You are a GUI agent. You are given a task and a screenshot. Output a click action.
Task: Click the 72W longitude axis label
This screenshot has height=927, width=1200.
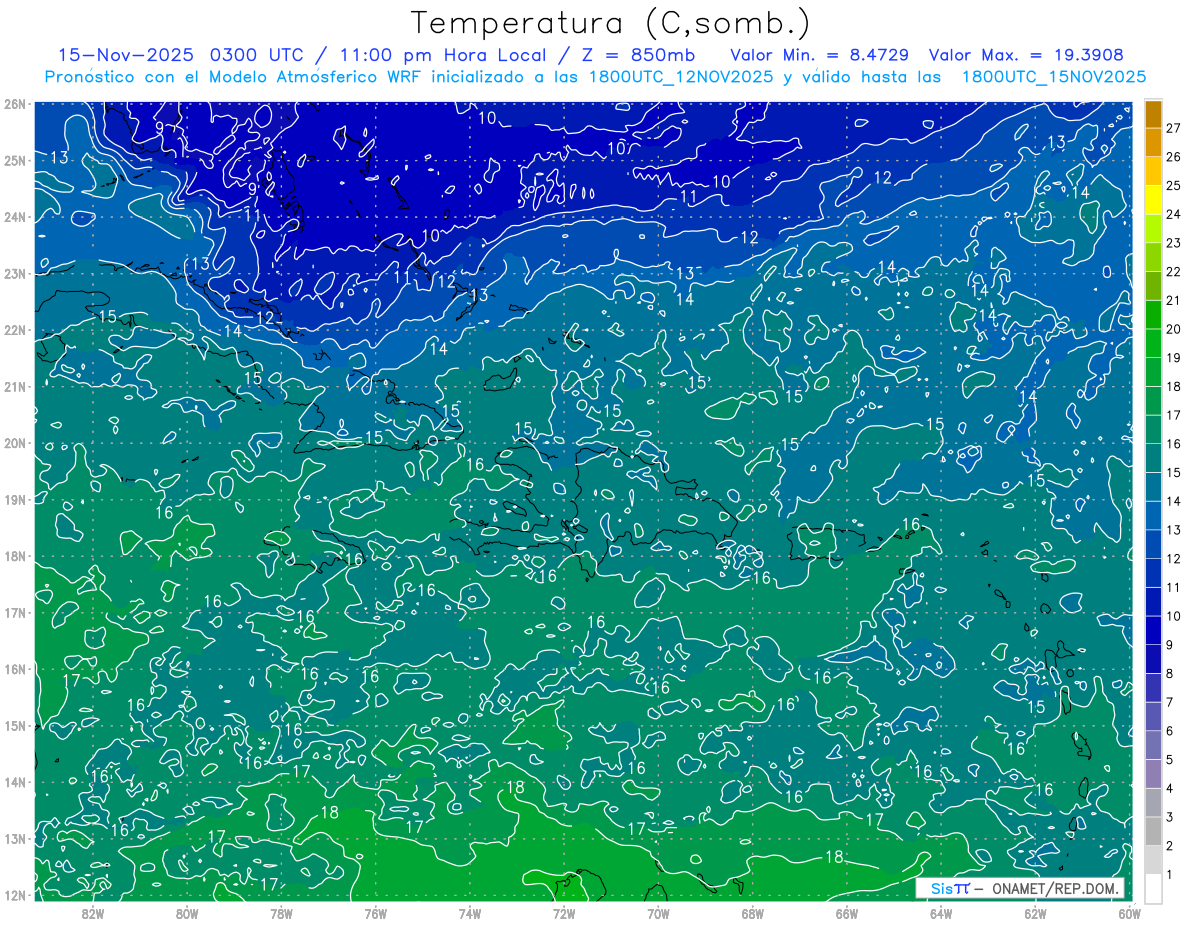tap(564, 912)
